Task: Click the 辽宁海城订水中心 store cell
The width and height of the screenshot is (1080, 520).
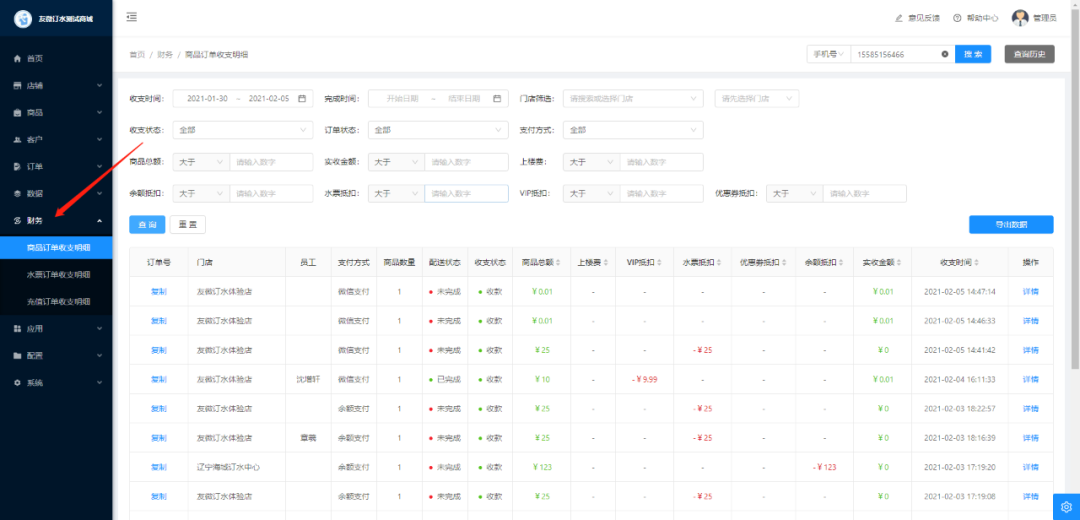Action: coord(228,467)
